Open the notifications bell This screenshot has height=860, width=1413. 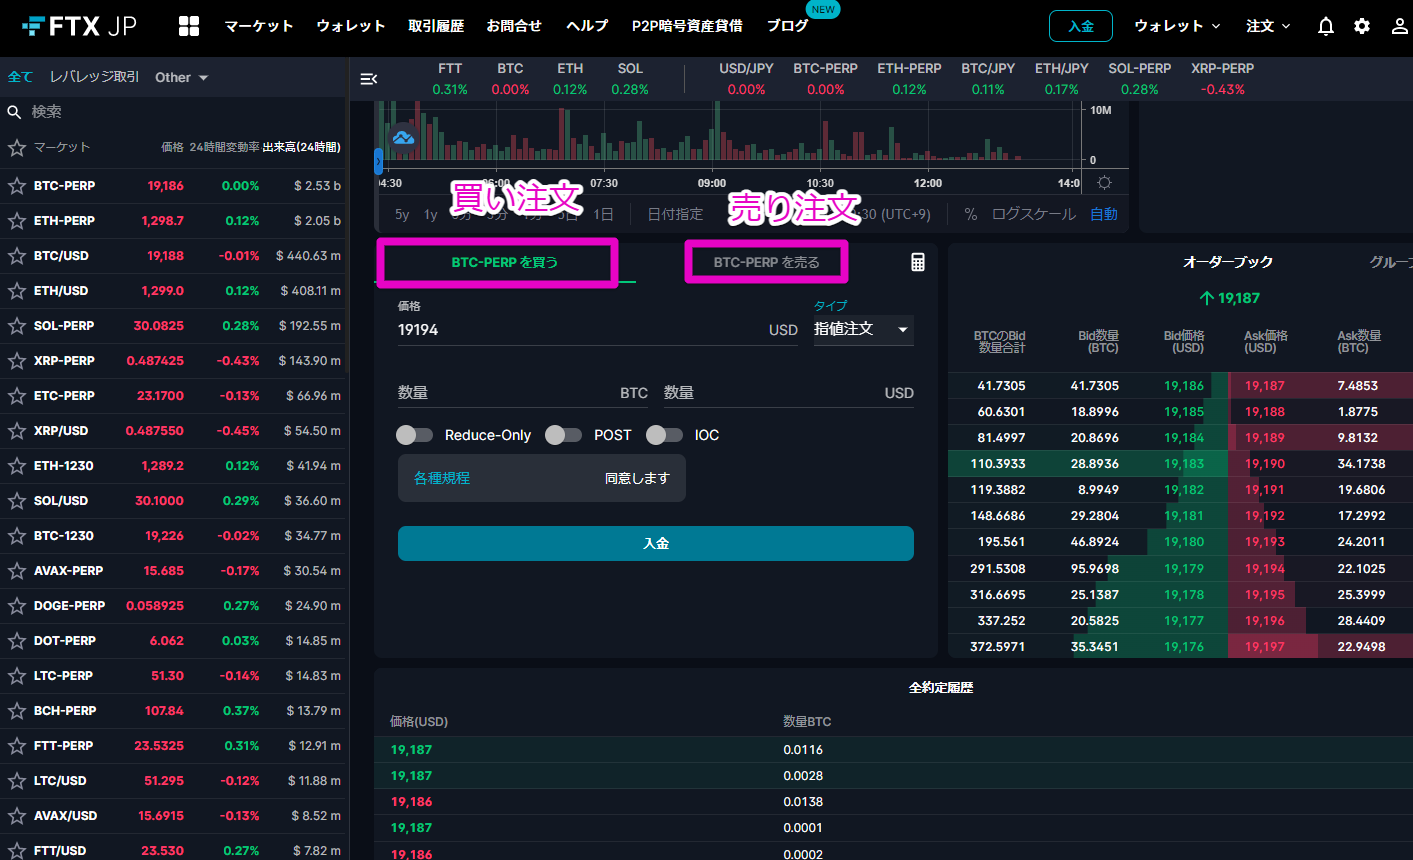(x=1326, y=26)
